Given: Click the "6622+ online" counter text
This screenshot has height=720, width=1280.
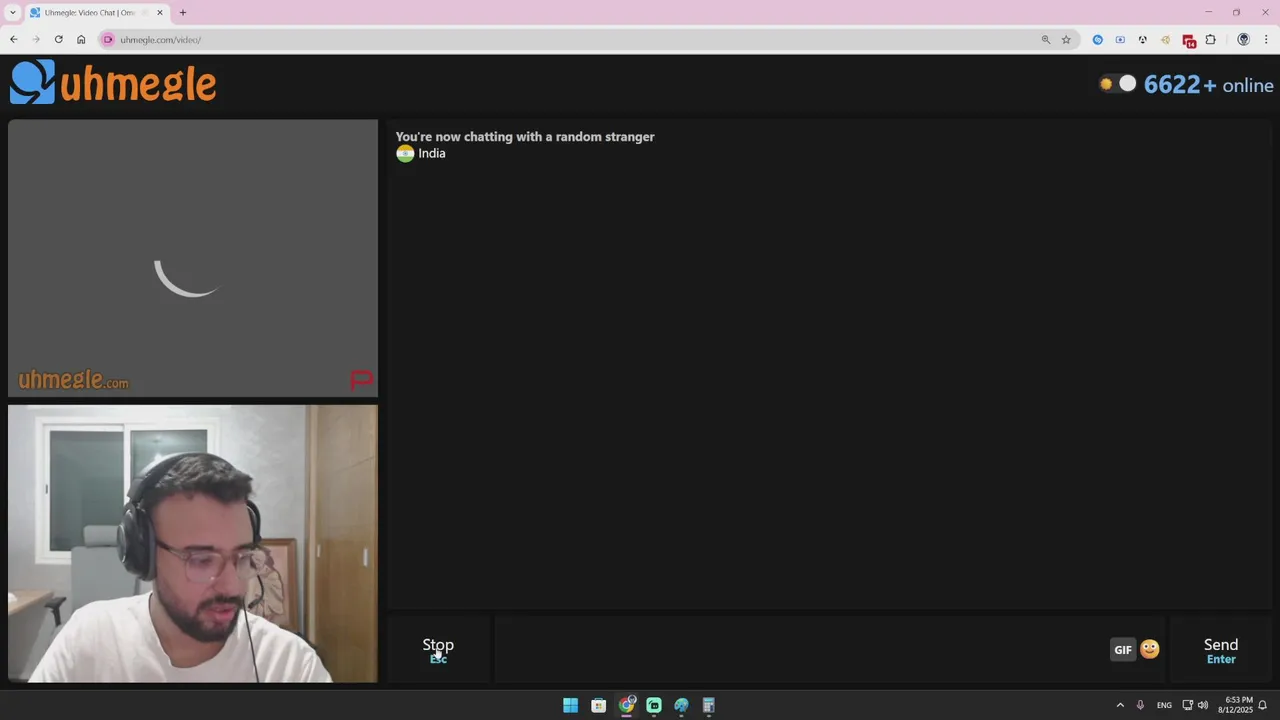Looking at the screenshot, I should (x=1208, y=85).
